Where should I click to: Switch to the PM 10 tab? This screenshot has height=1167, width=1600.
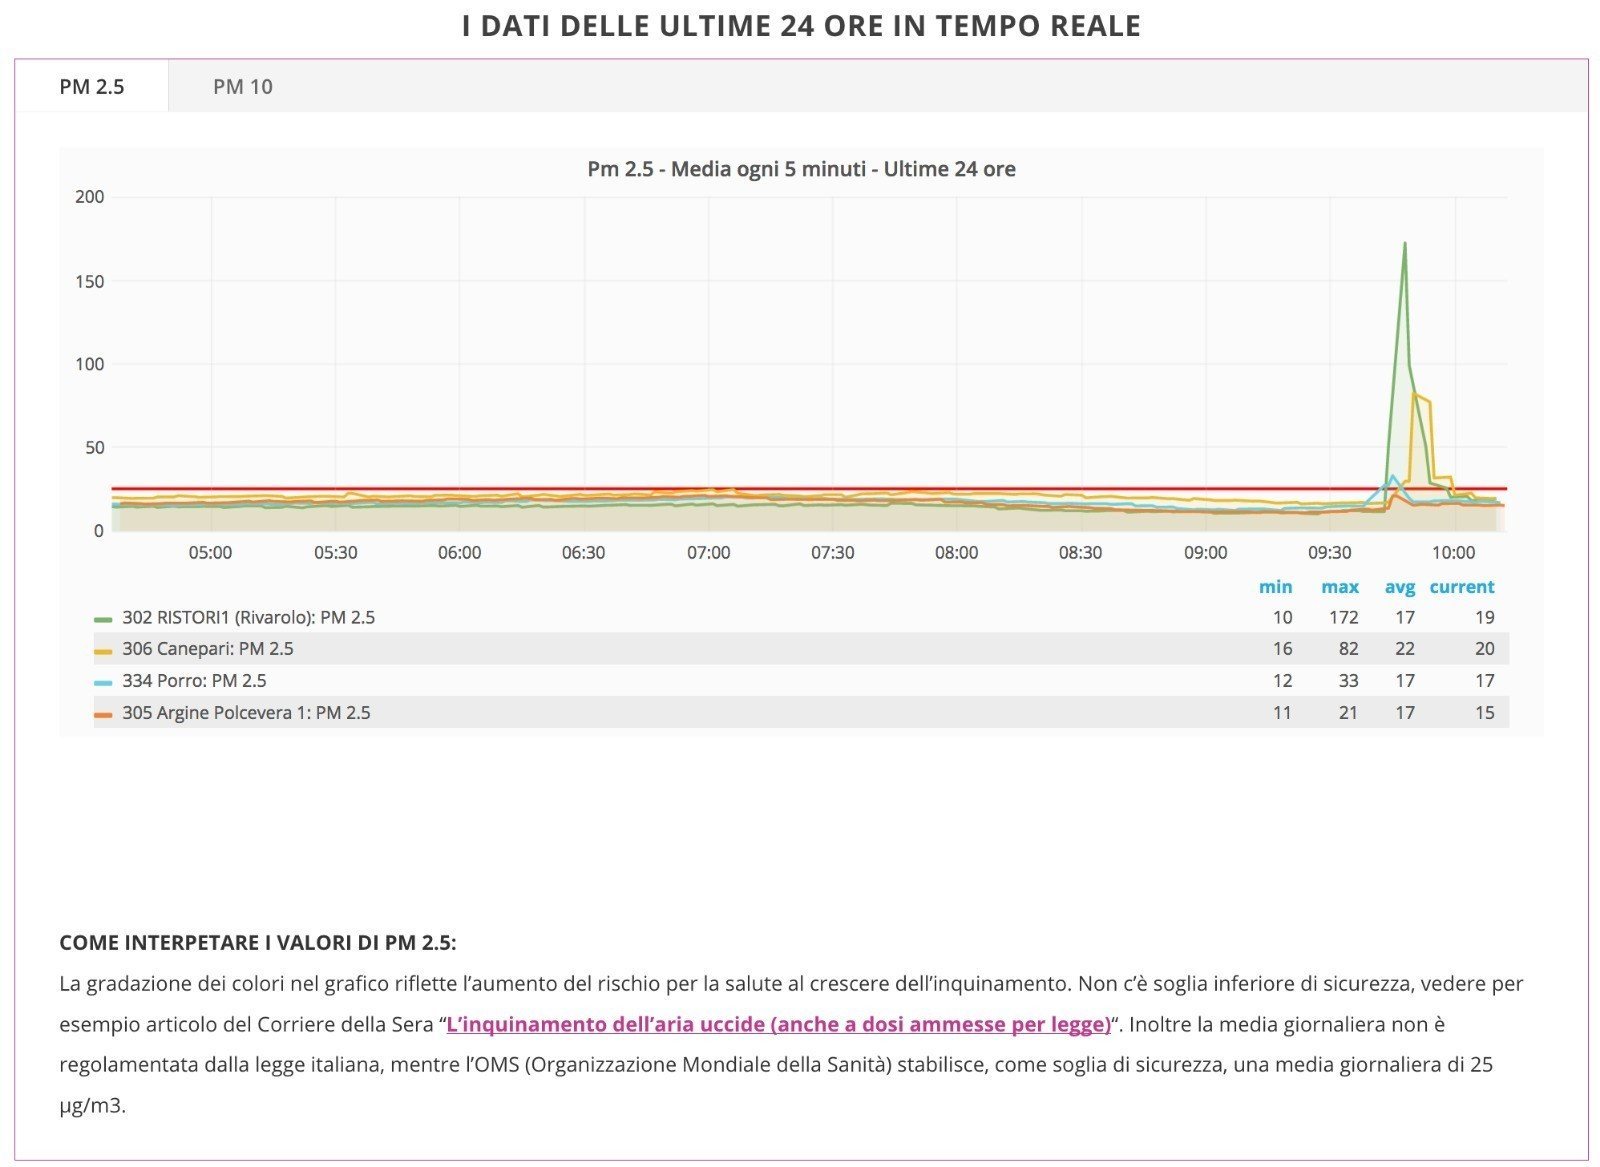pos(242,87)
